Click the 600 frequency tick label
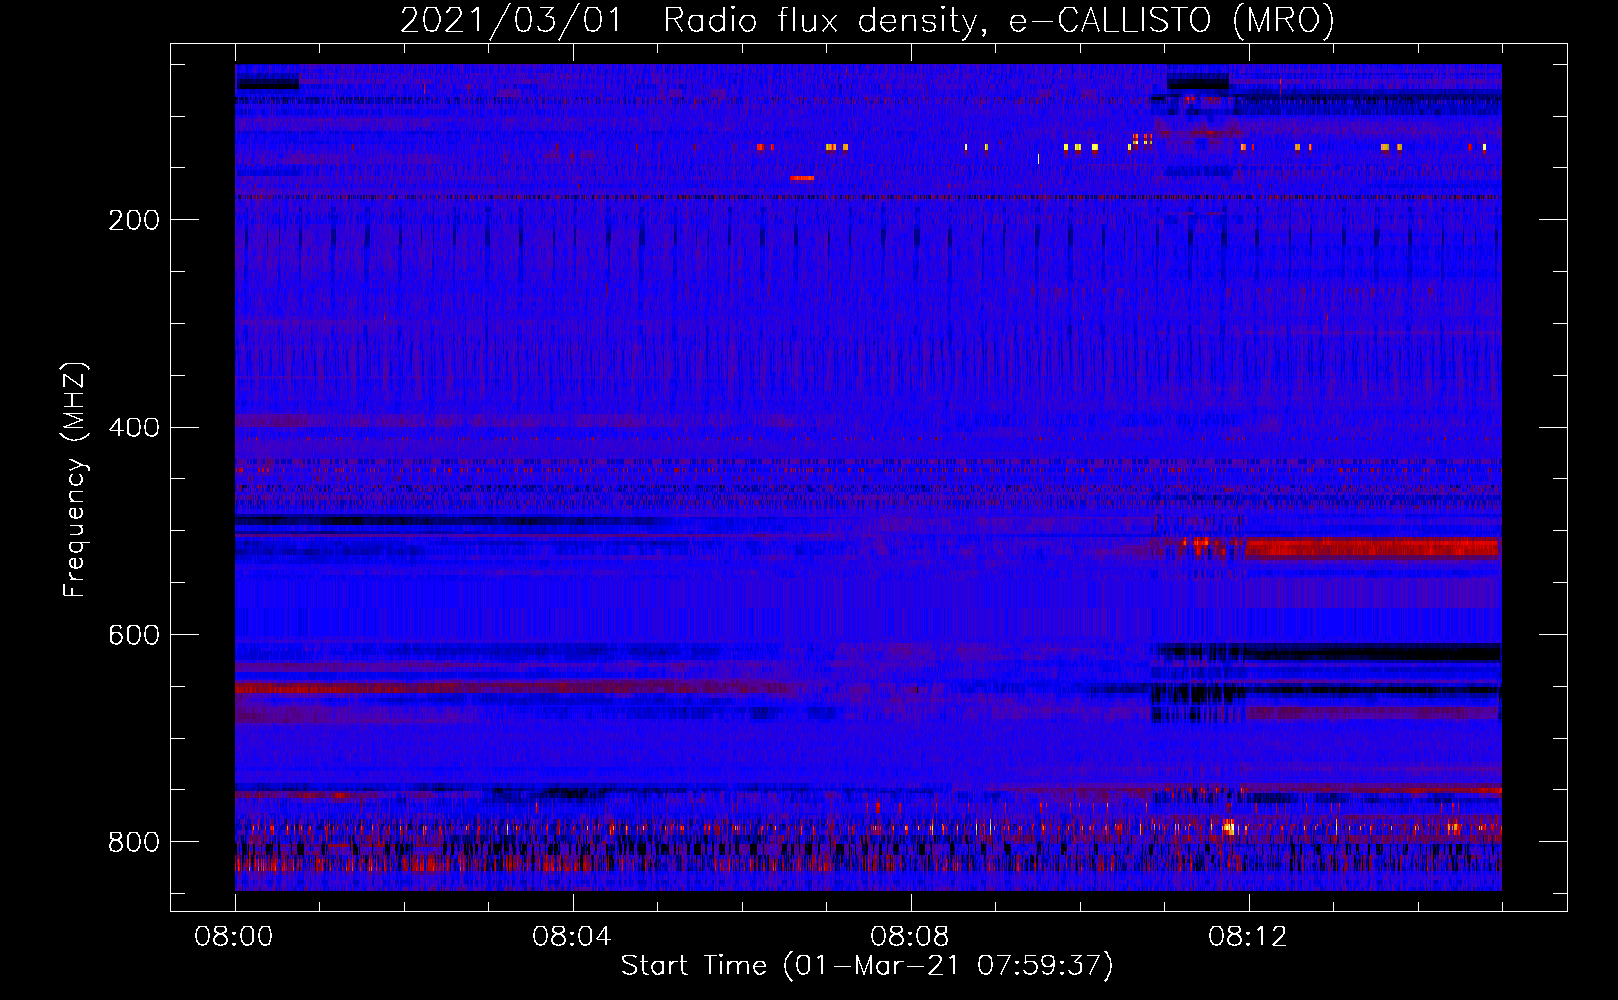The height and width of the screenshot is (1000, 1618). click(134, 636)
